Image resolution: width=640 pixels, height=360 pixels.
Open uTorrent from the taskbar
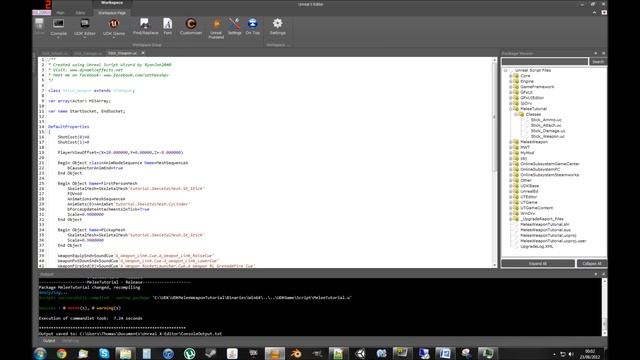(x=189, y=353)
